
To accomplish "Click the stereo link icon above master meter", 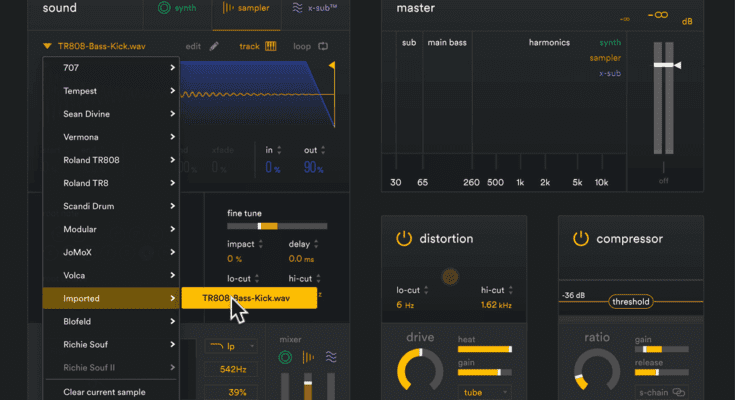I will (658, 15).
